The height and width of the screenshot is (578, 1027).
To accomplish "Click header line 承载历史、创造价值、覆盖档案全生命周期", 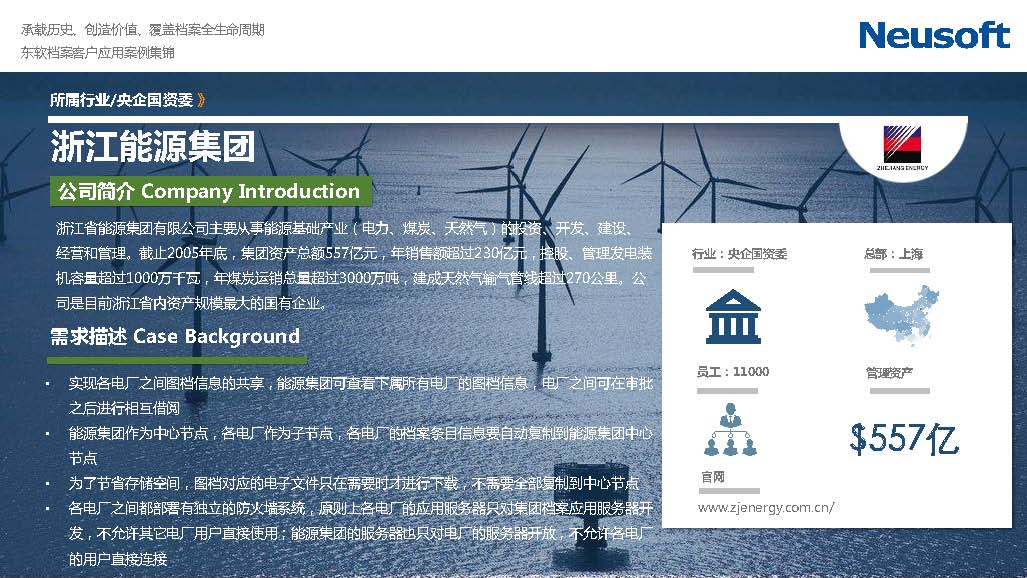I will (142, 29).
